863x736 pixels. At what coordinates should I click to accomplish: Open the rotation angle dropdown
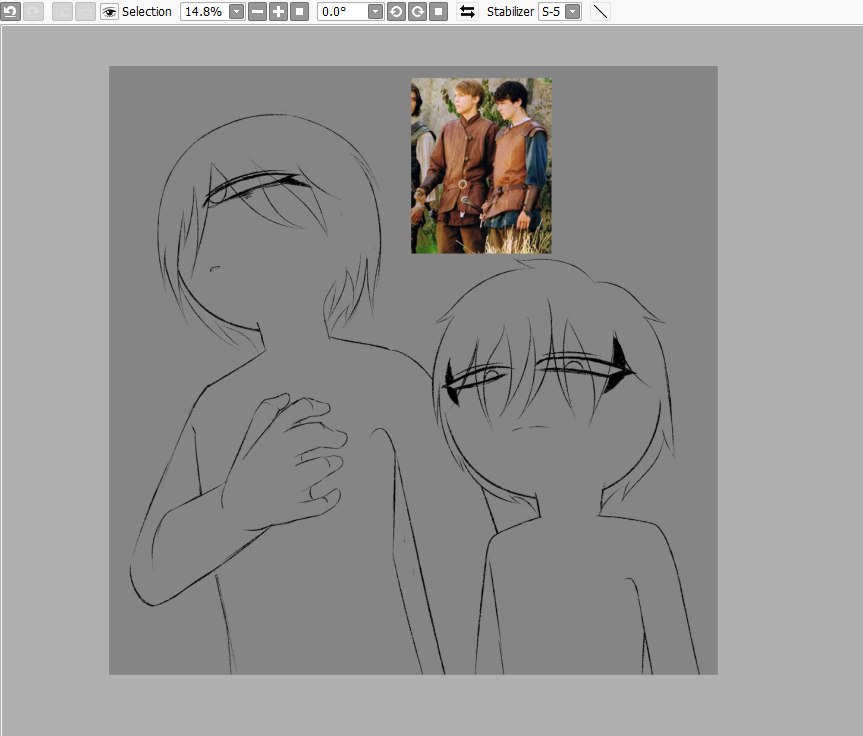coord(375,12)
